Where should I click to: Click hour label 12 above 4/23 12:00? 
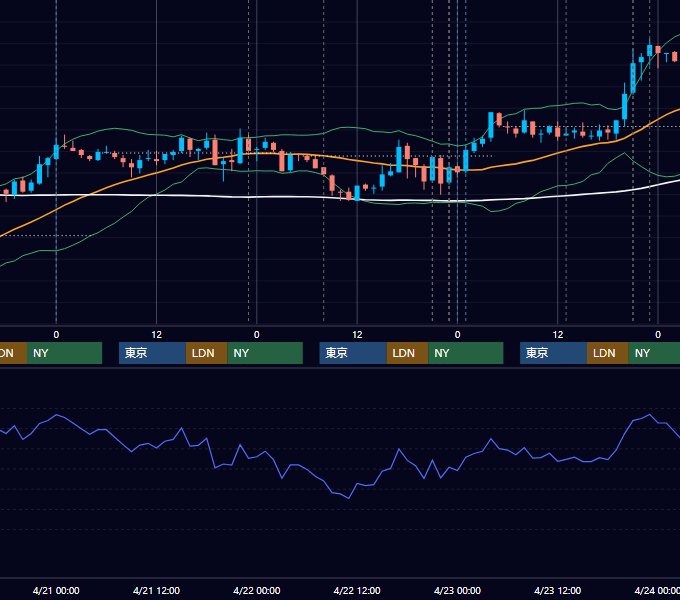tap(558, 335)
